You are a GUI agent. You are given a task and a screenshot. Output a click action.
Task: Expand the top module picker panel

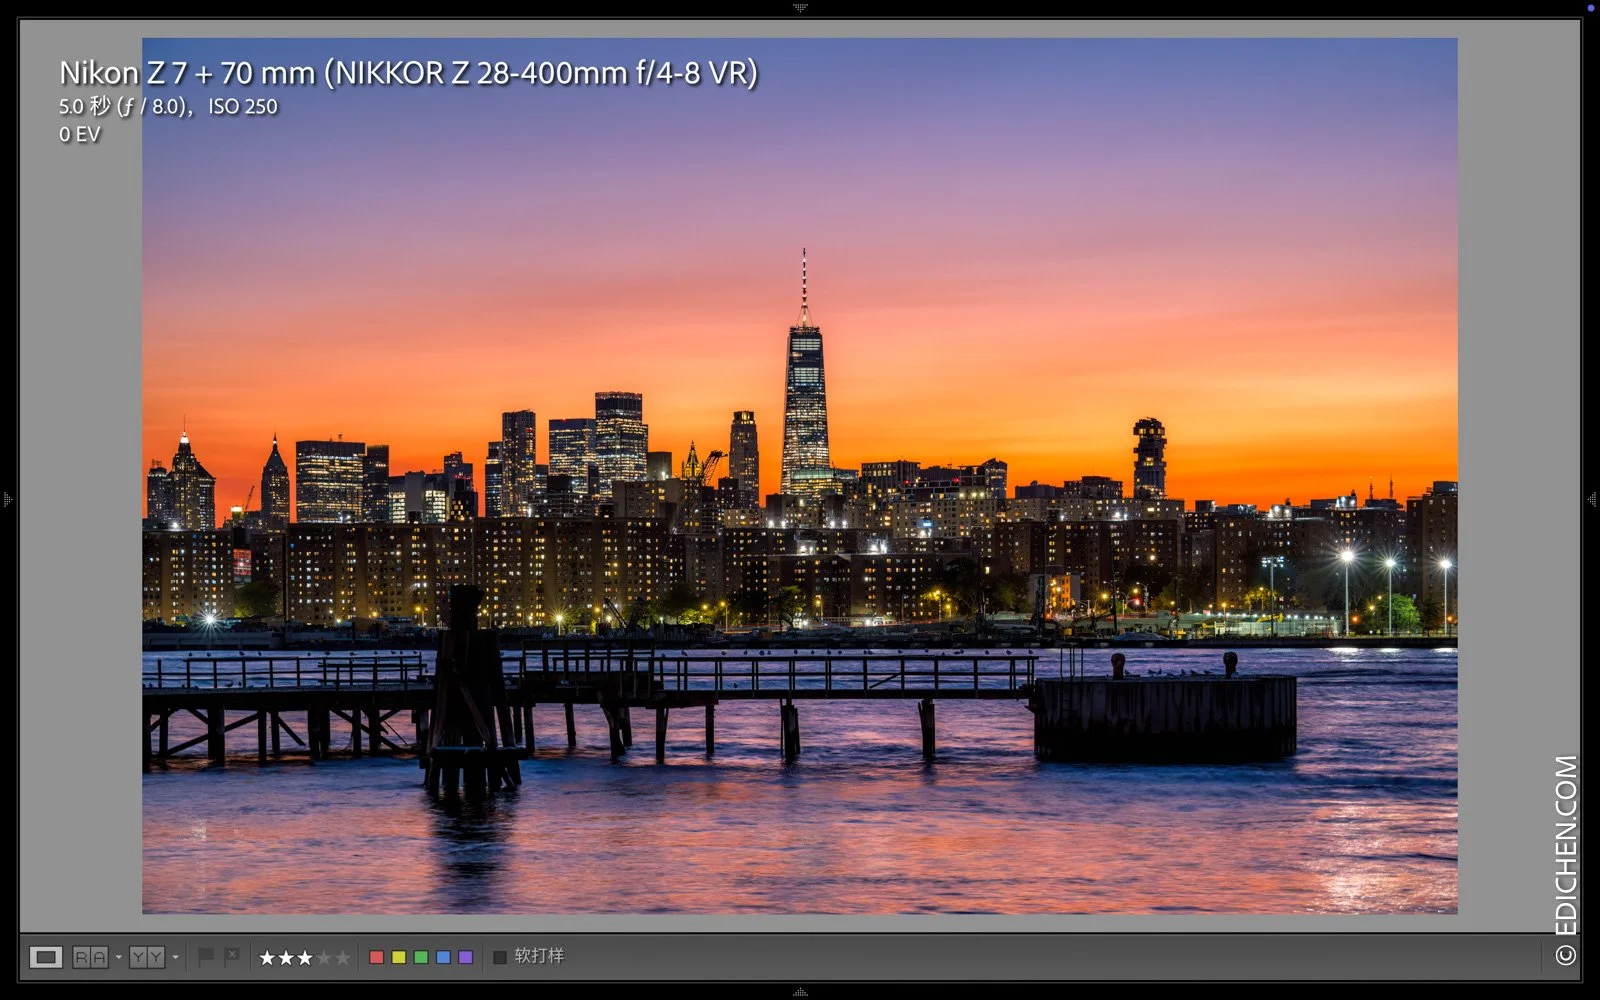tap(800, 7)
